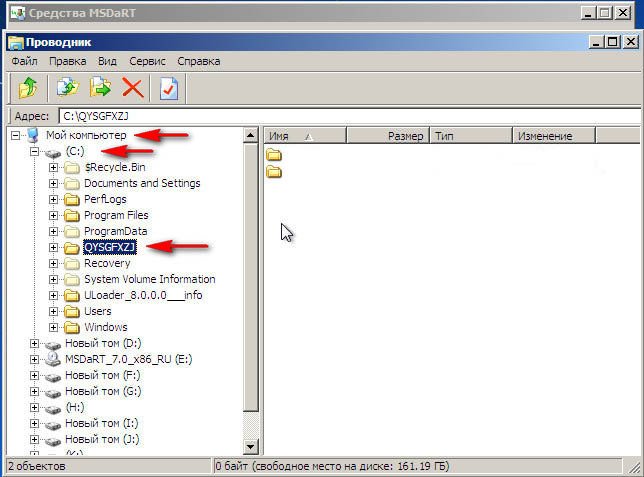Open the Сервис menu

click(147, 61)
